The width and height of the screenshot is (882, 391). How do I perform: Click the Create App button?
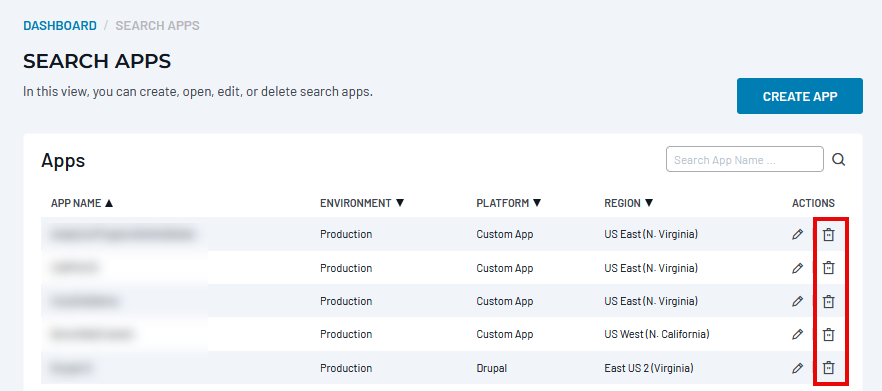coord(800,96)
